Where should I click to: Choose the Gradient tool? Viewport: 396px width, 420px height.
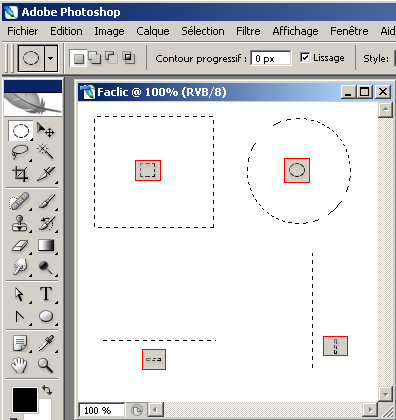point(46,245)
